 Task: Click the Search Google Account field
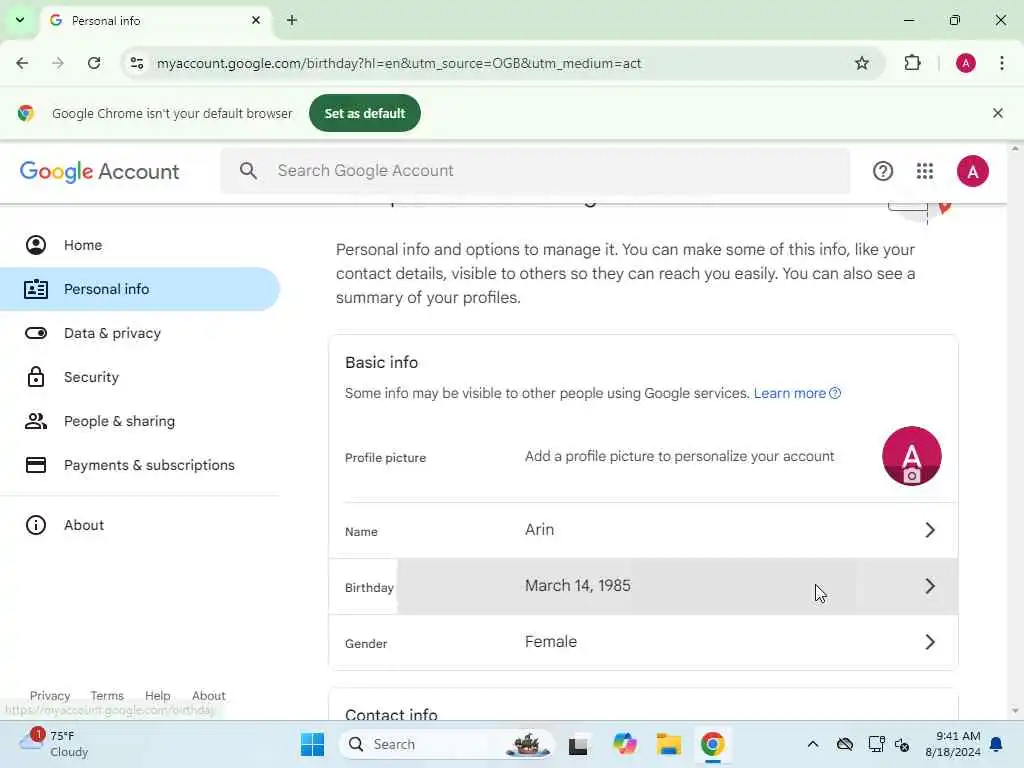tap(536, 171)
